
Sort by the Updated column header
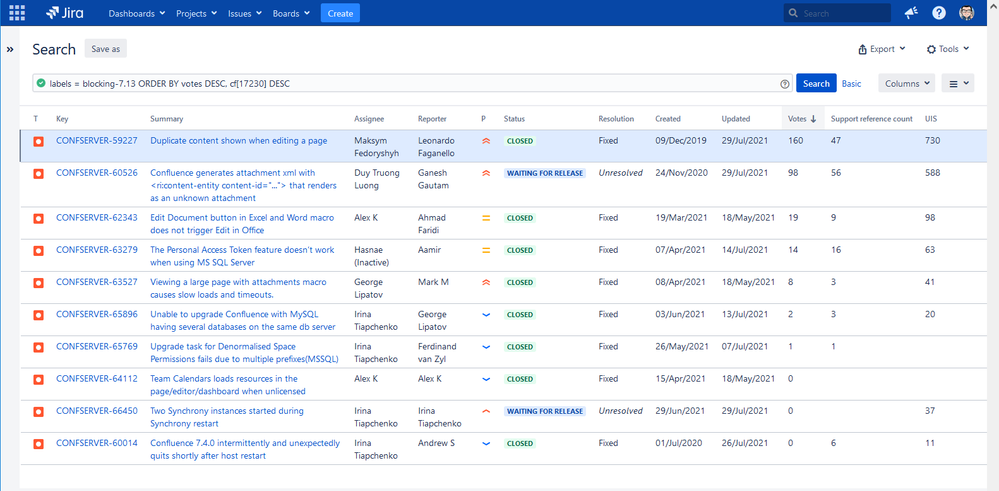(x=736, y=118)
